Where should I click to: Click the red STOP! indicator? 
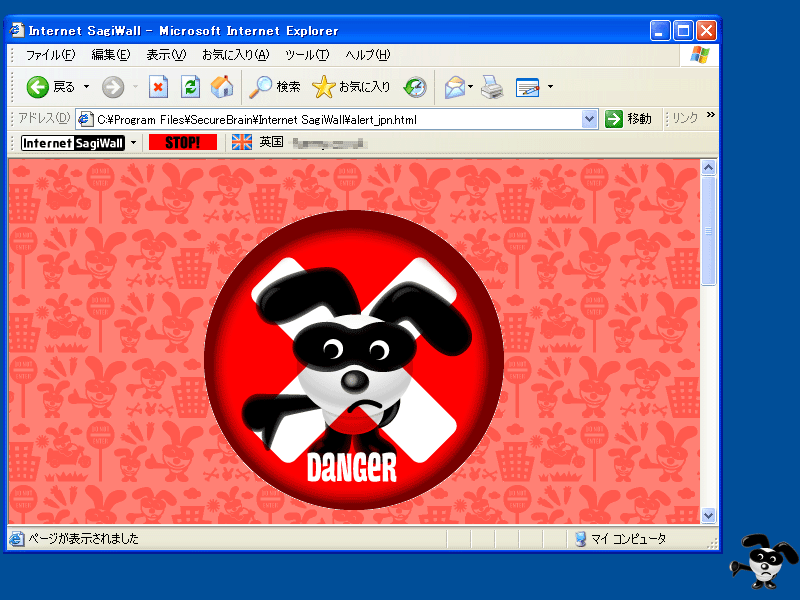coord(183,142)
